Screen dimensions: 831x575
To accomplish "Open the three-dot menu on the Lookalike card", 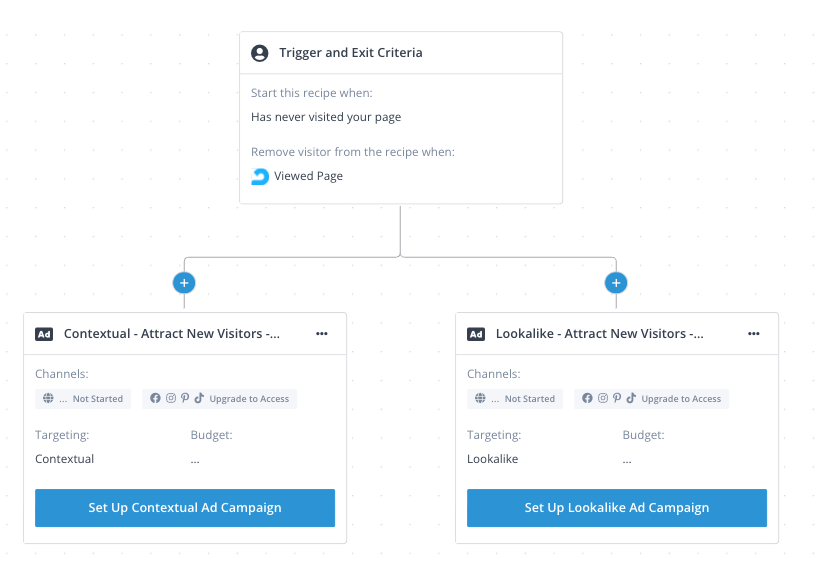I will click(754, 333).
